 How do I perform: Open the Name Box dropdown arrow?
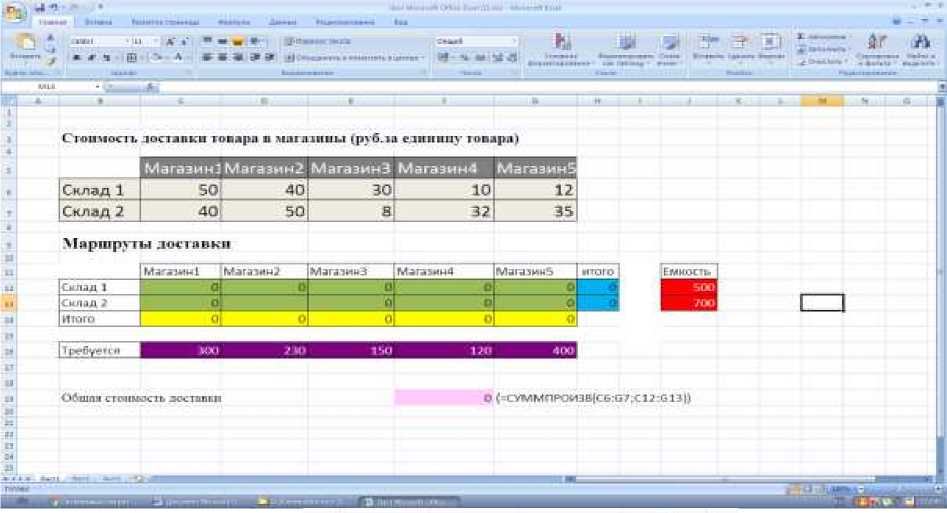[x=98, y=87]
